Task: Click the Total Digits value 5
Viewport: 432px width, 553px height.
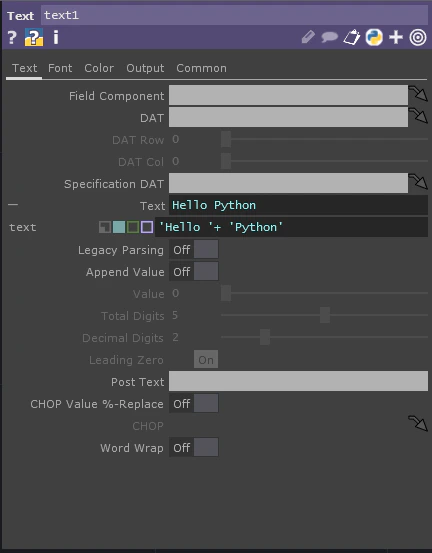Action: tap(175, 315)
